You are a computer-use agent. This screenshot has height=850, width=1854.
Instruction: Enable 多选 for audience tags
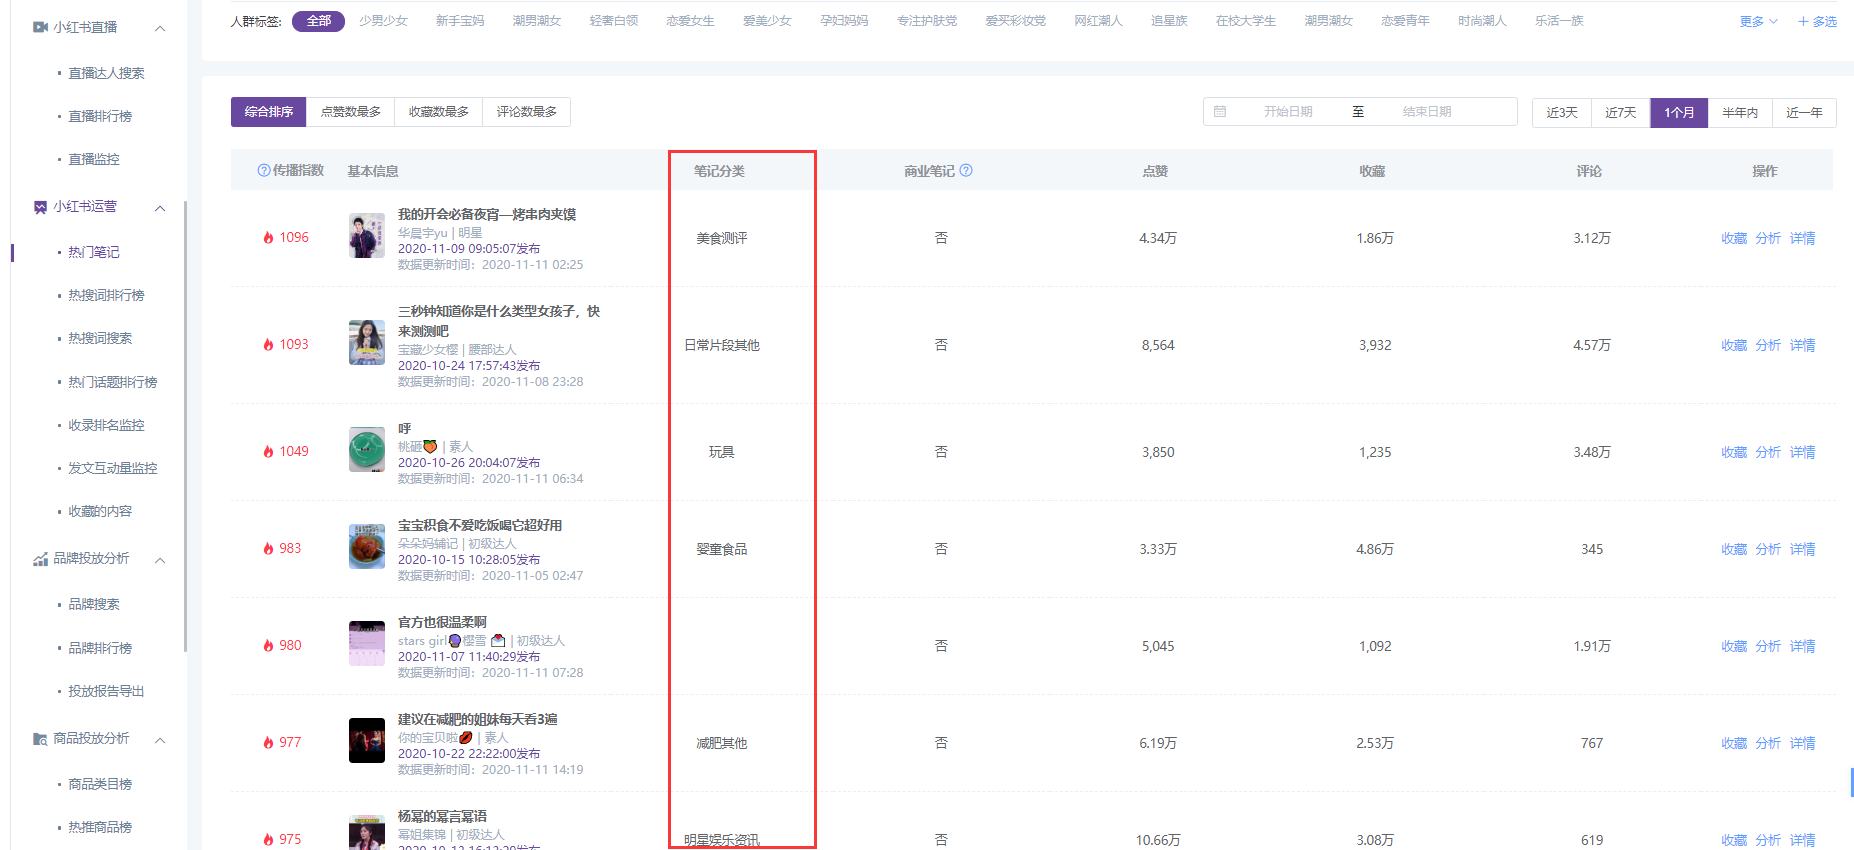[1817, 21]
